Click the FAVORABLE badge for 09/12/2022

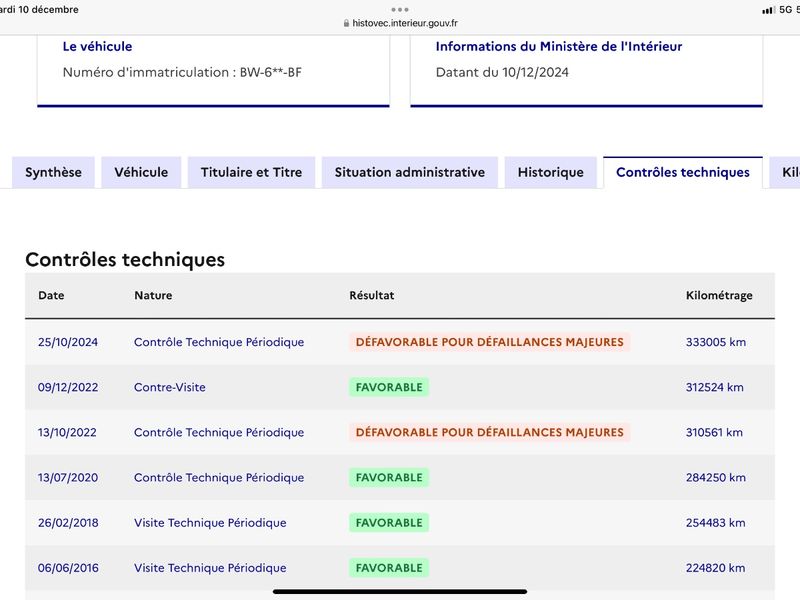(389, 387)
